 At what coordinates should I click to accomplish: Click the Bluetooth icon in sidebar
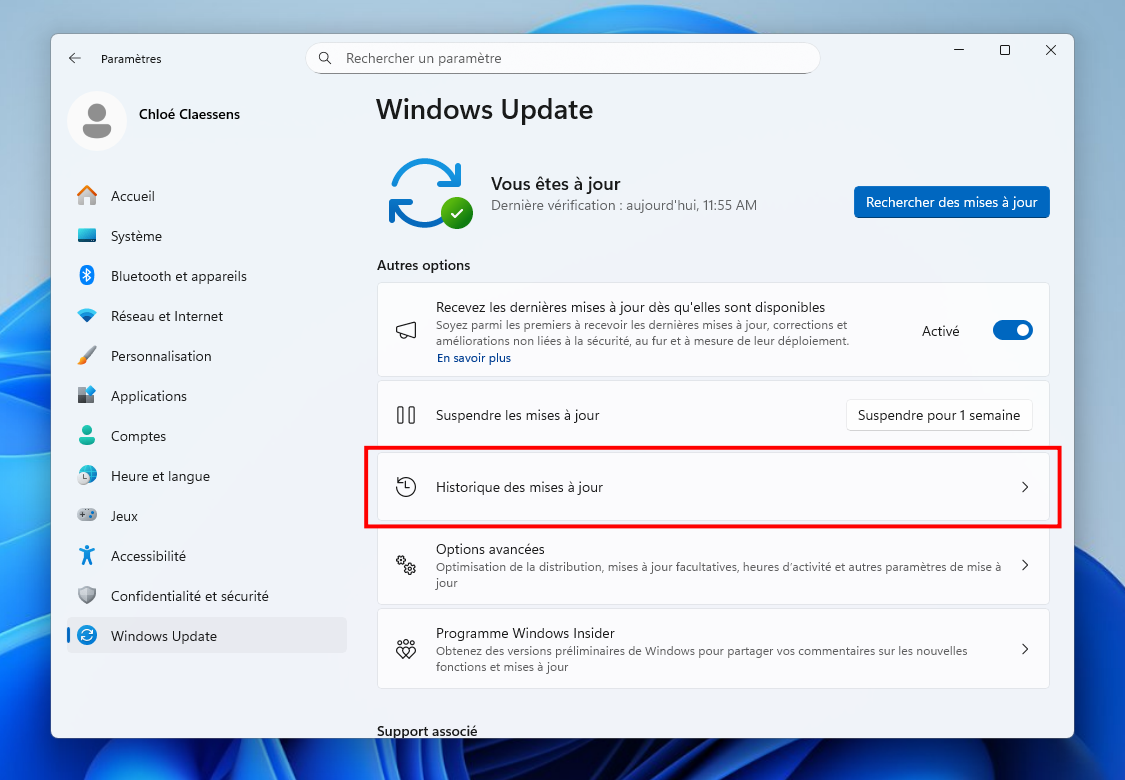(87, 276)
